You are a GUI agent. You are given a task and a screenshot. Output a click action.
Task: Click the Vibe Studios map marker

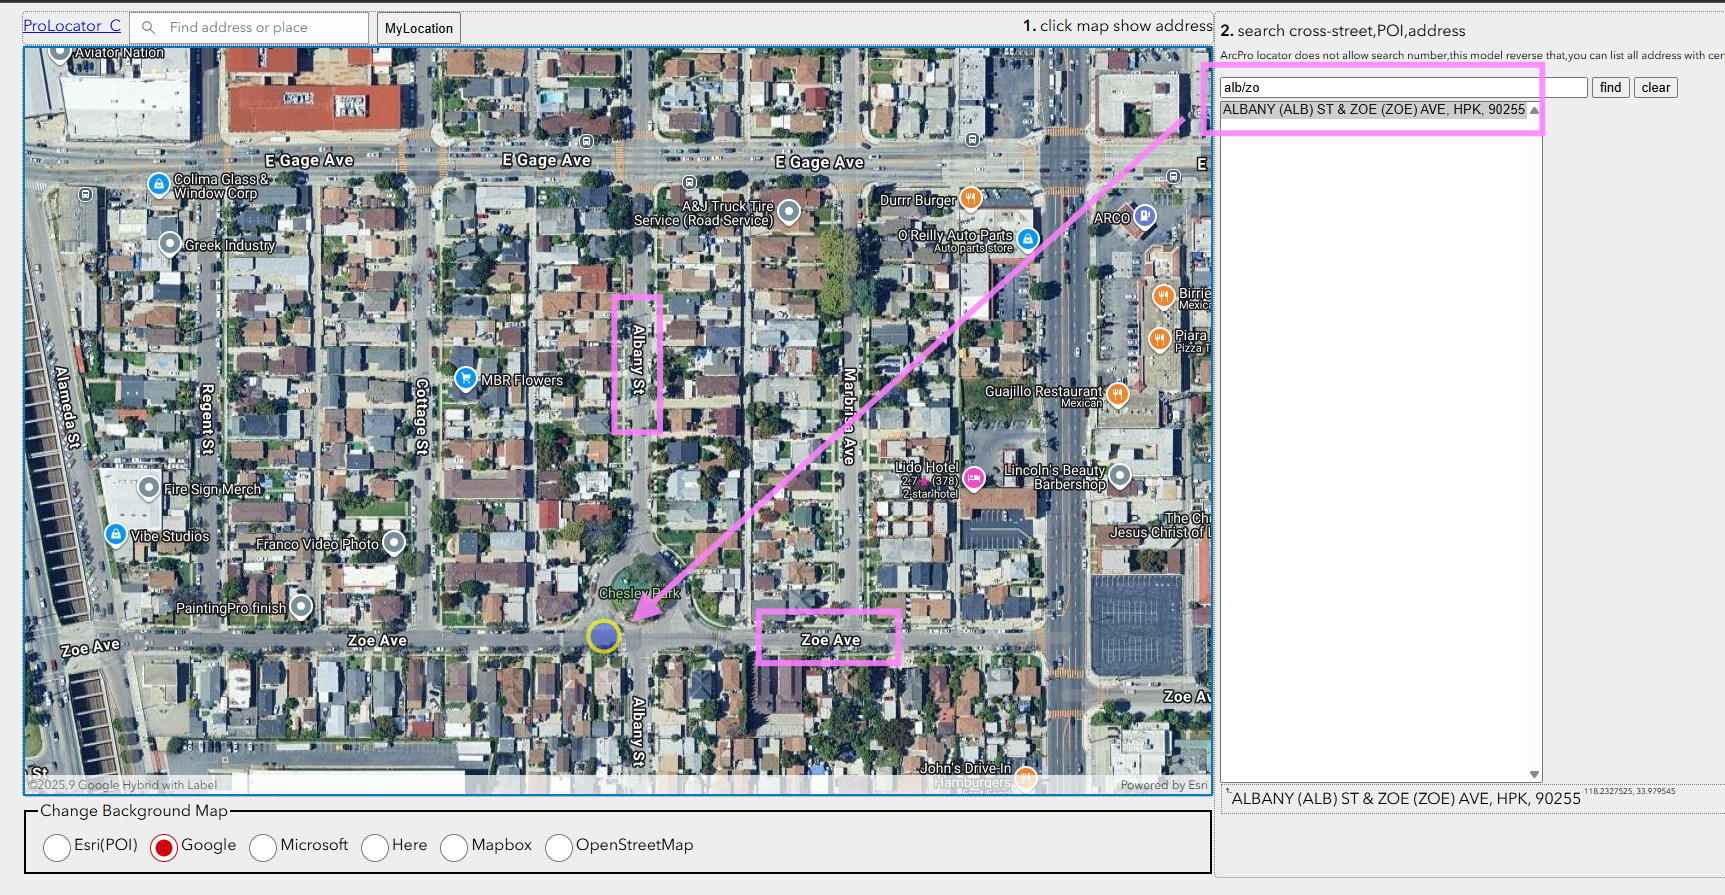click(116, 535)
